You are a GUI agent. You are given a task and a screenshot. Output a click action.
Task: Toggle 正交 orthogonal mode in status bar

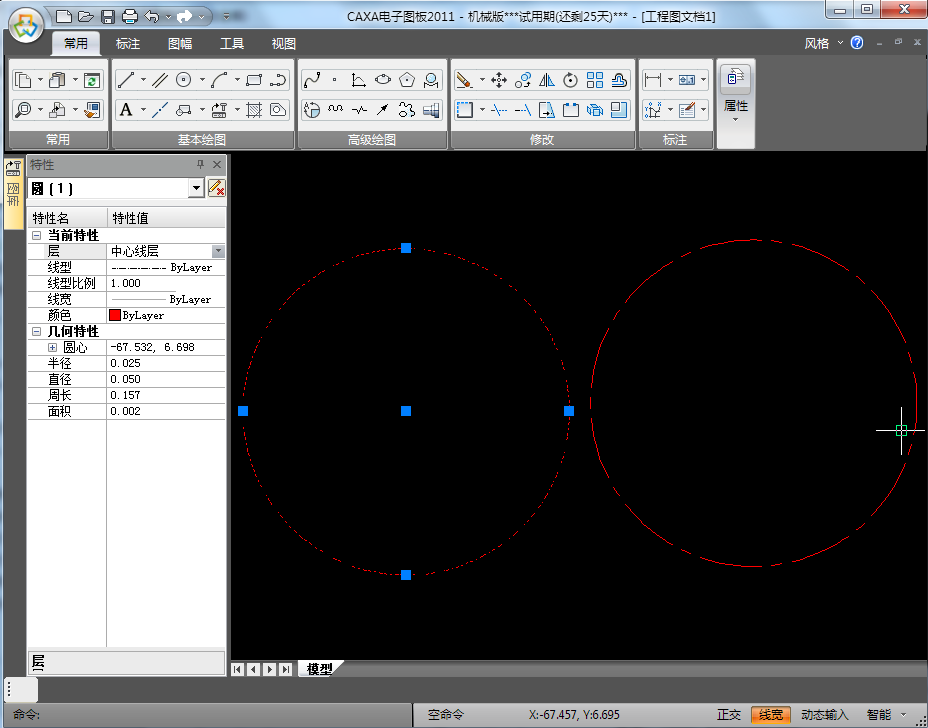[729, 715]
